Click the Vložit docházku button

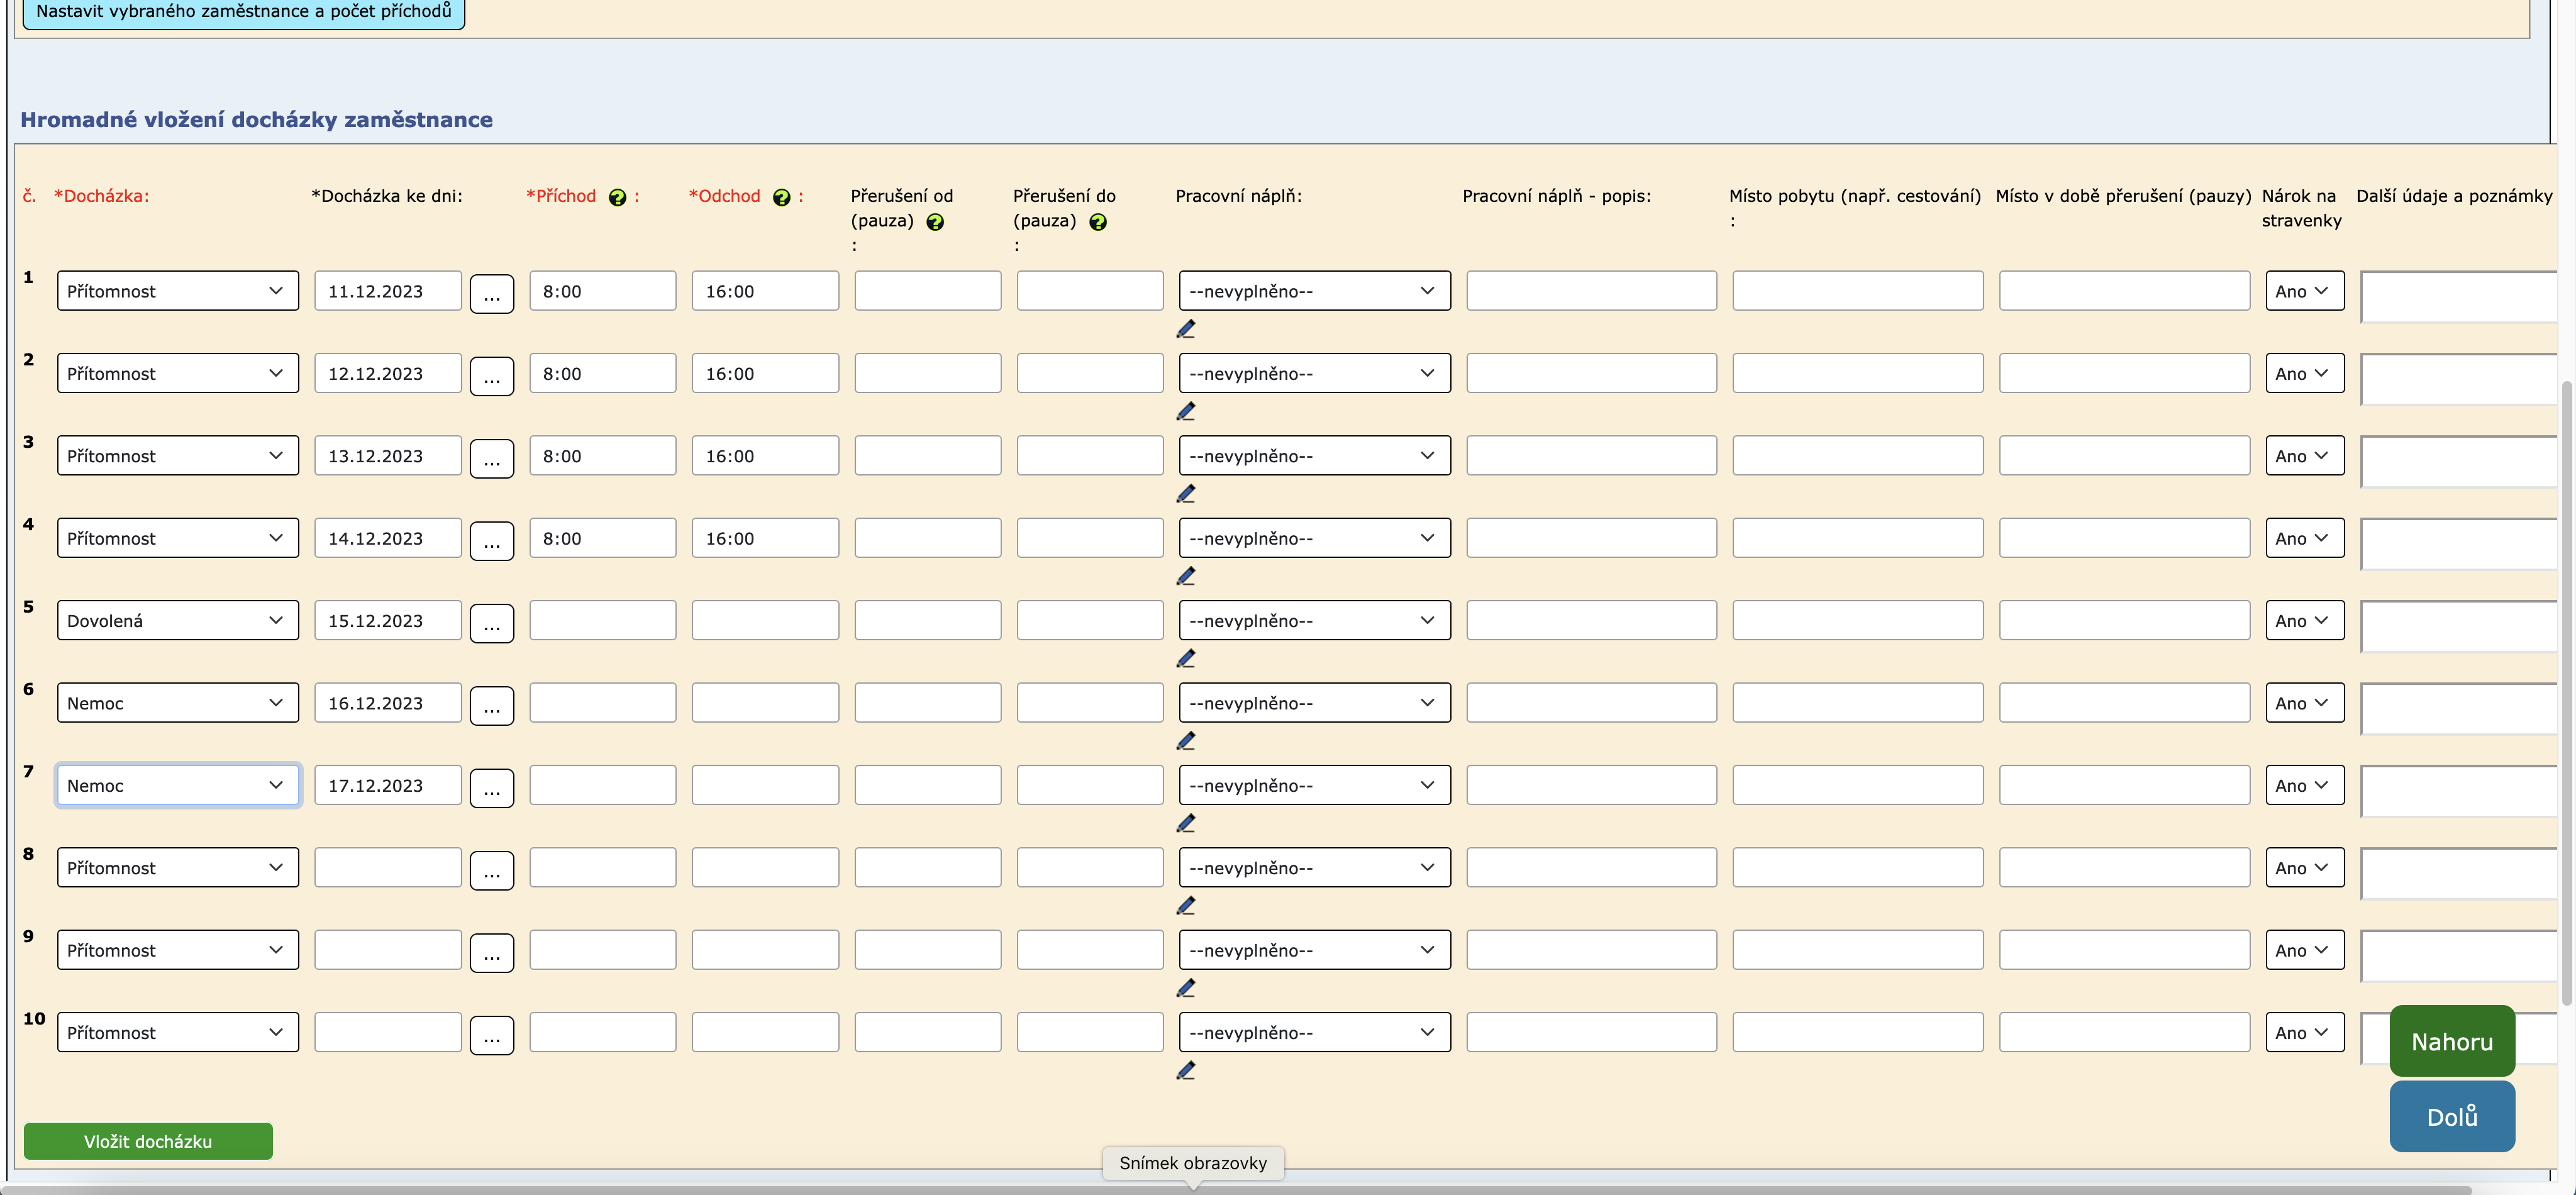tap(148, 1141)
